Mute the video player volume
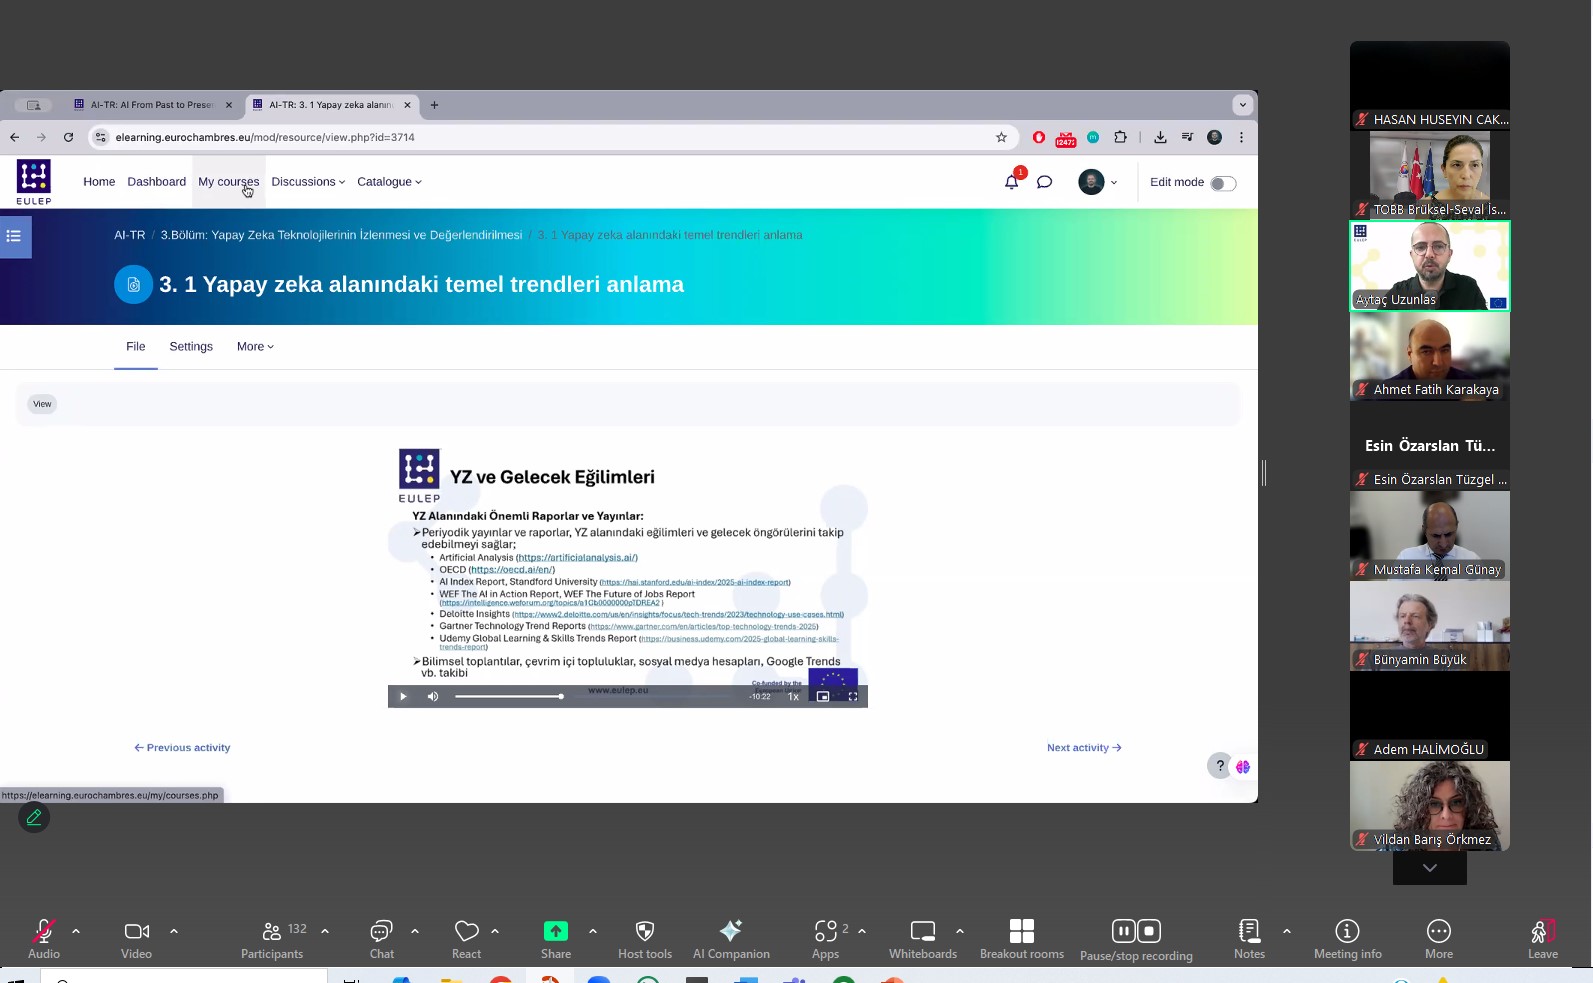 (433, 696)
